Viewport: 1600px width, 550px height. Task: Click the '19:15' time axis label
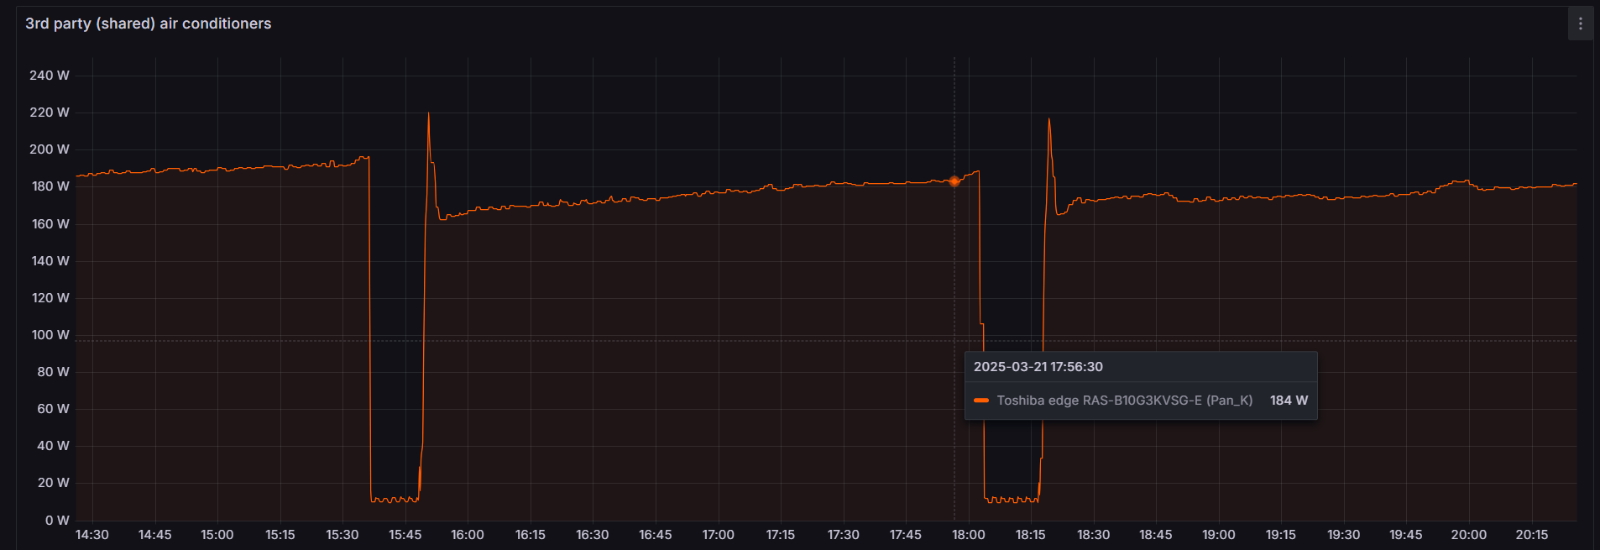(x=1281, y=535)
